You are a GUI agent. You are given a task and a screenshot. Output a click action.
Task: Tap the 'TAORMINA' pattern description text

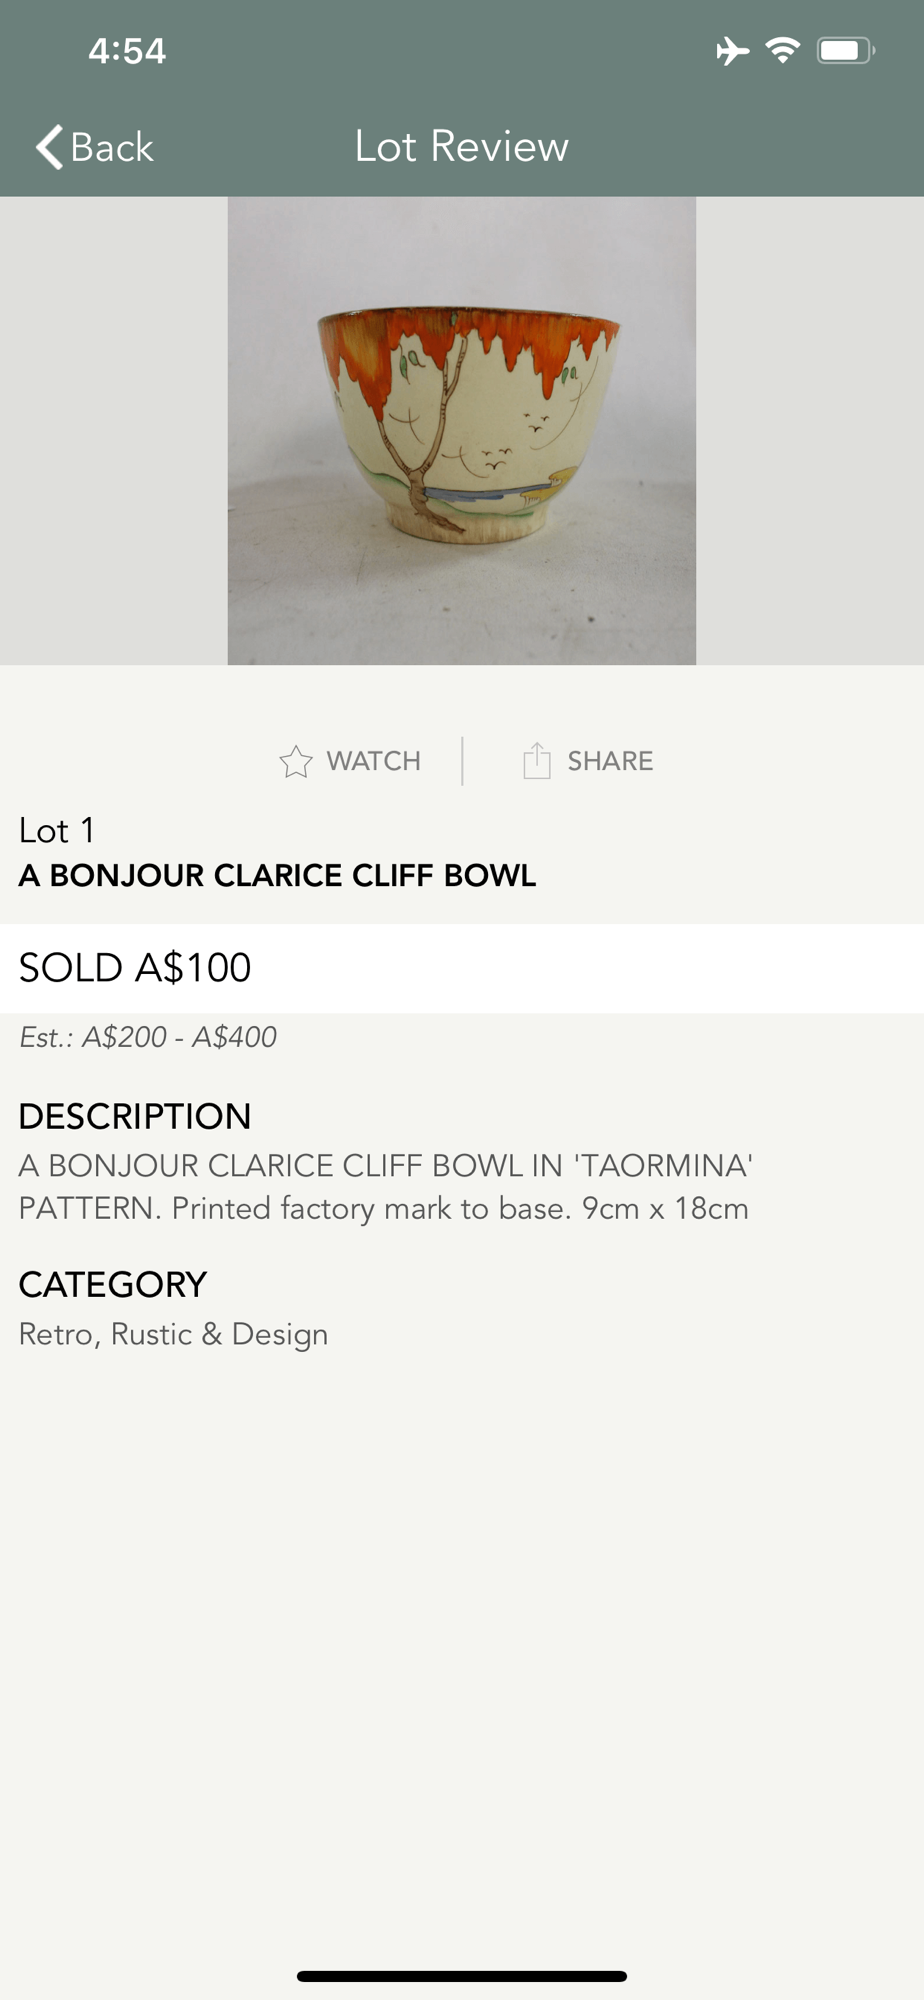coord(385,1187)
